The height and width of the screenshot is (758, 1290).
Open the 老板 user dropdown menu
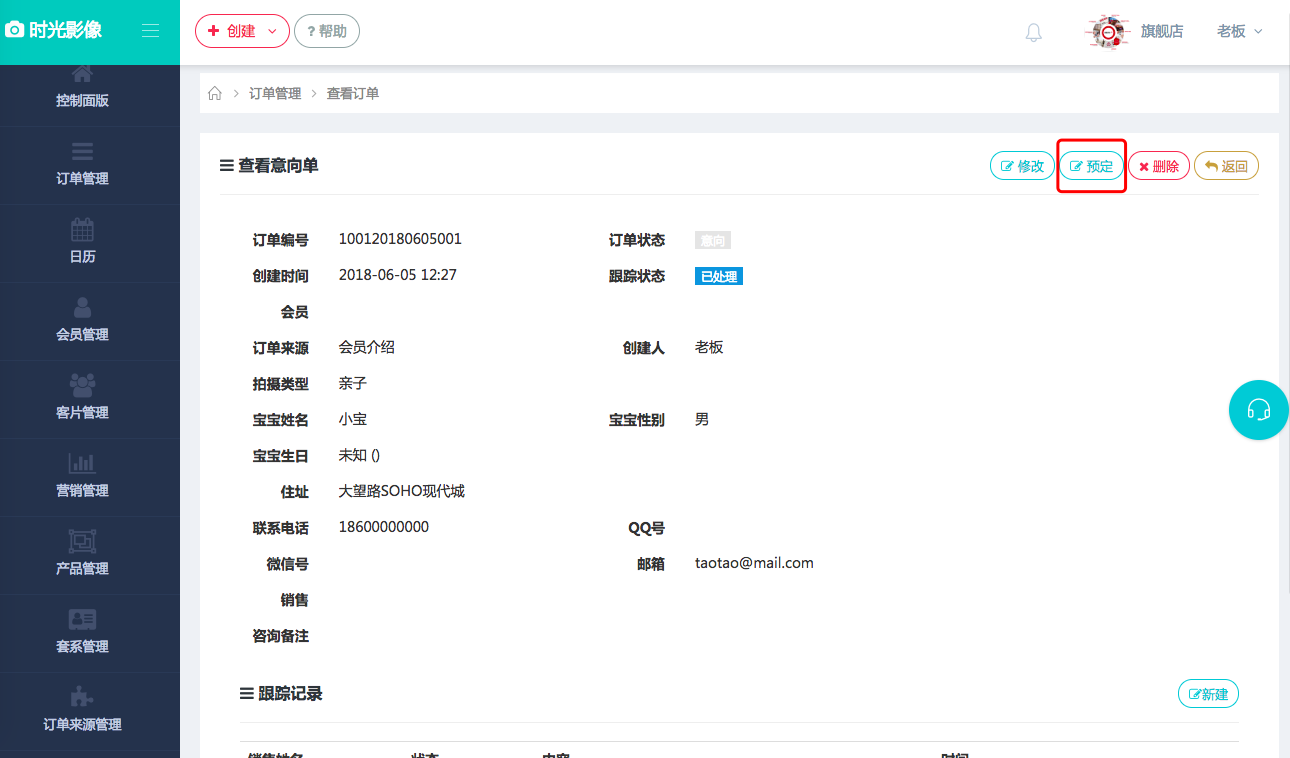pyautogui.click(x=1239, y=31)
